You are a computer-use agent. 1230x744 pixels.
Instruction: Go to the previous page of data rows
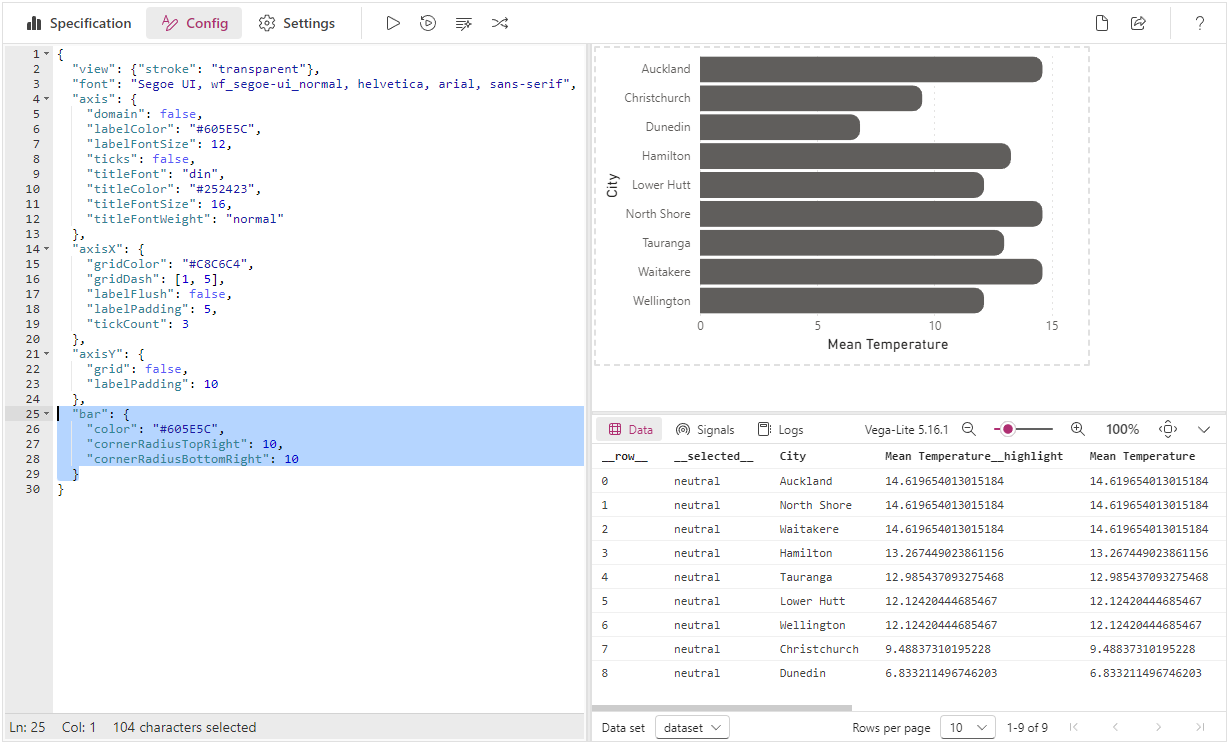(x=1116, y=727)
